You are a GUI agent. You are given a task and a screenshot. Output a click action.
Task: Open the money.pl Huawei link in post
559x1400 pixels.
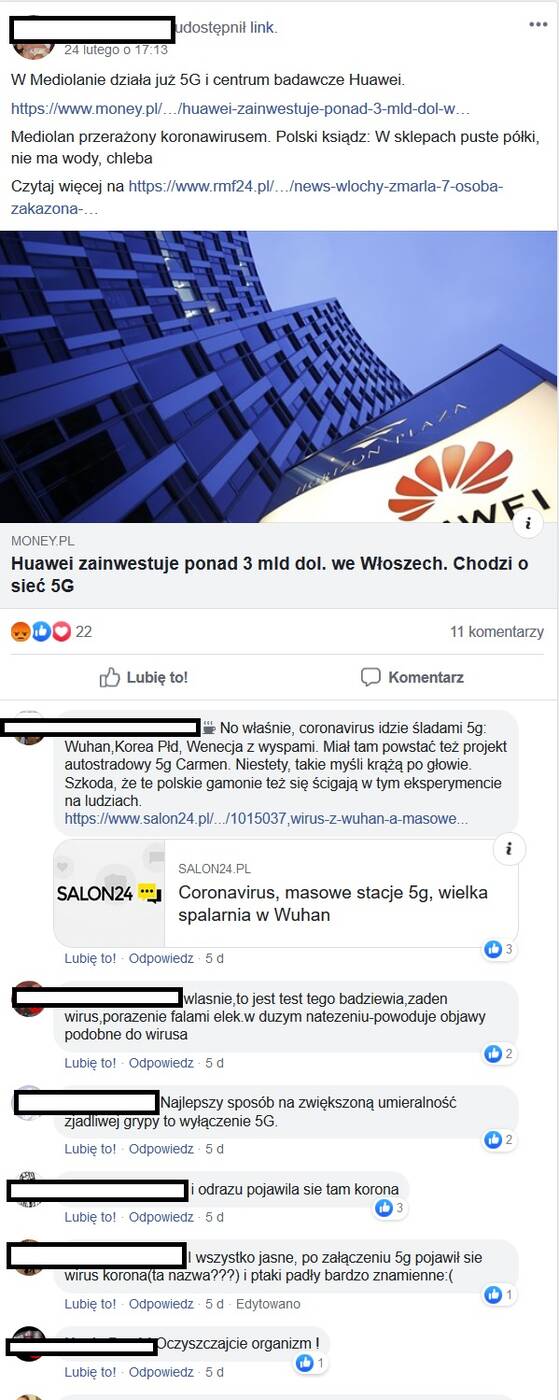(240, 108)
